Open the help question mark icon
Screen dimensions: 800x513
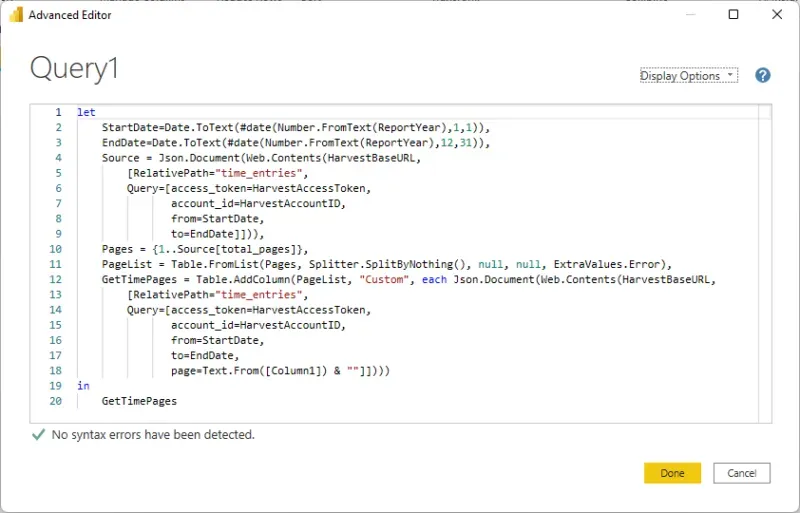[763, 76]
